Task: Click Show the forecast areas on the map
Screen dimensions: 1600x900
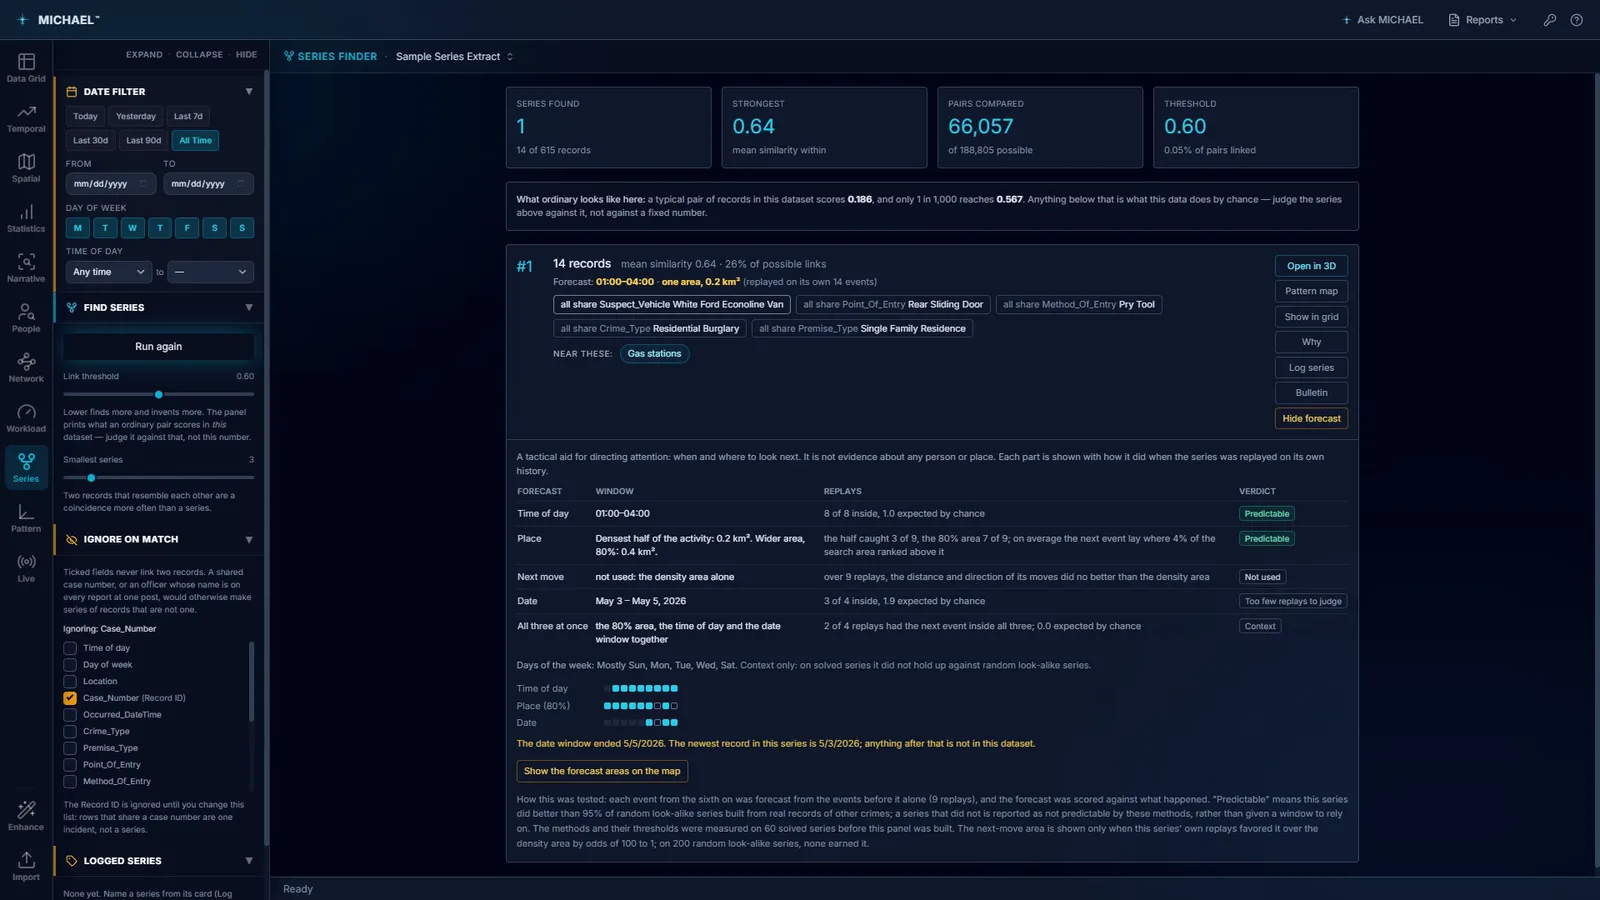Action: (602, 771)
